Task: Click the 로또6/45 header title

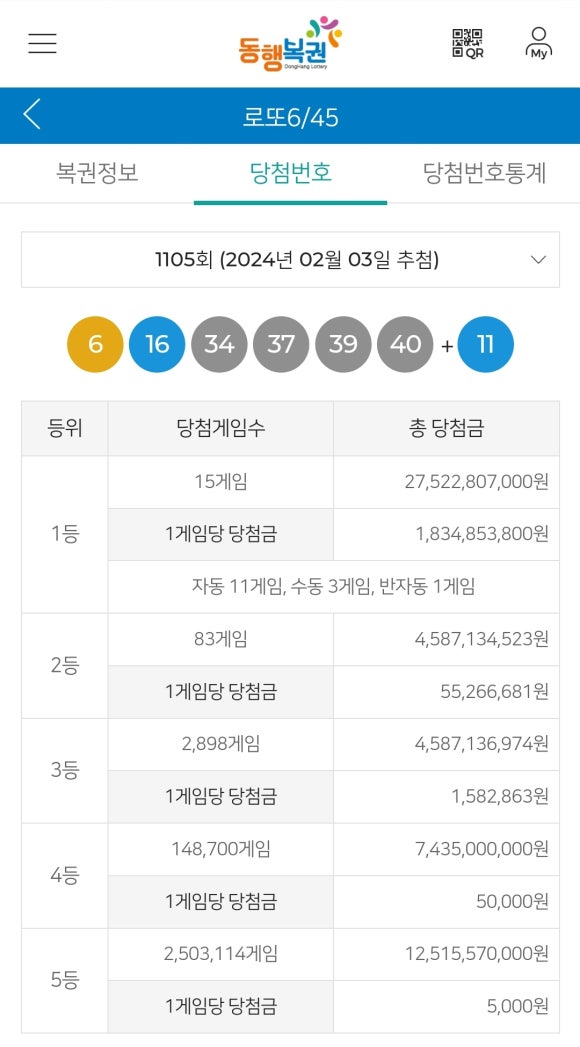Action: pyautogui.click(x=290, y=118)
